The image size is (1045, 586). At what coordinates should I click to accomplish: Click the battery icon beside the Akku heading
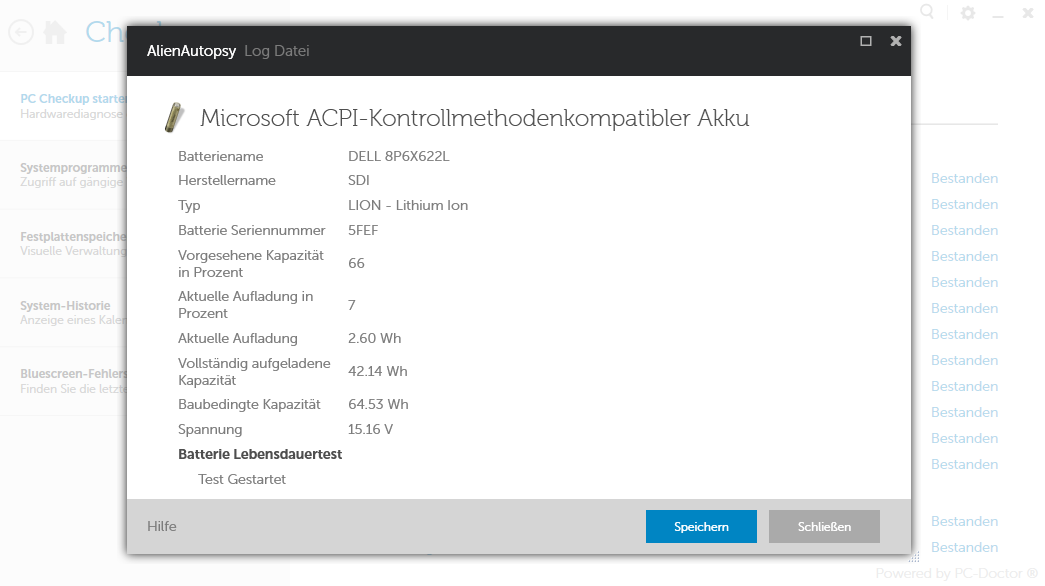[174, 117]
